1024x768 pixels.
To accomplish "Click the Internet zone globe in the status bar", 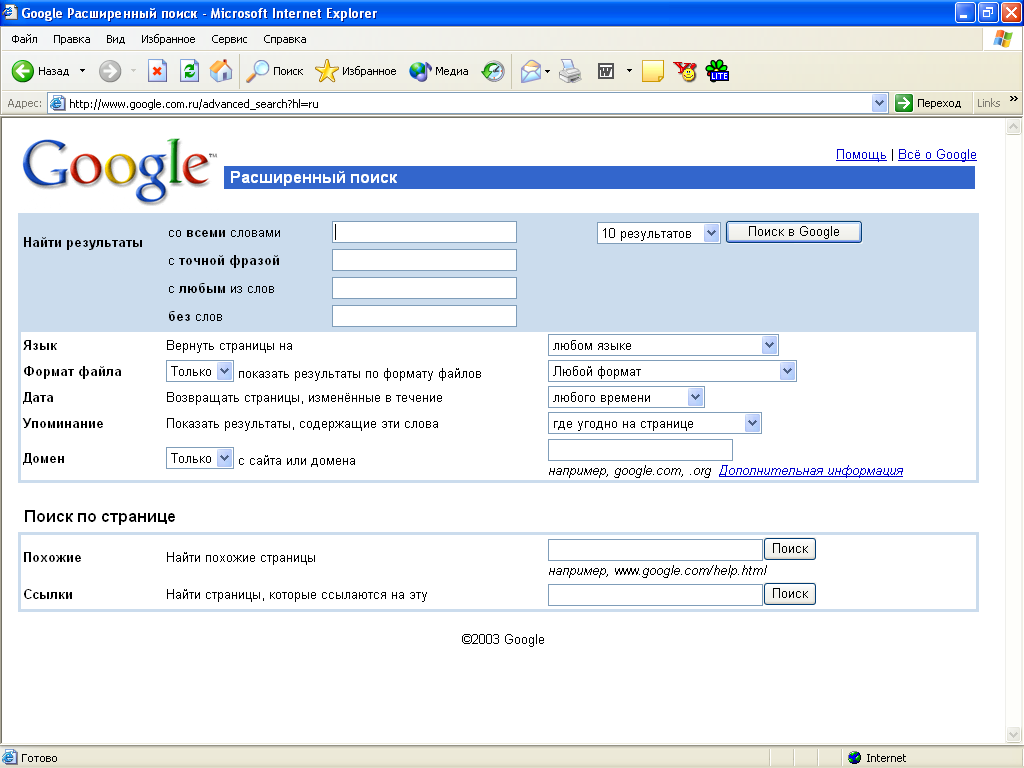I will tap(854, 758).
